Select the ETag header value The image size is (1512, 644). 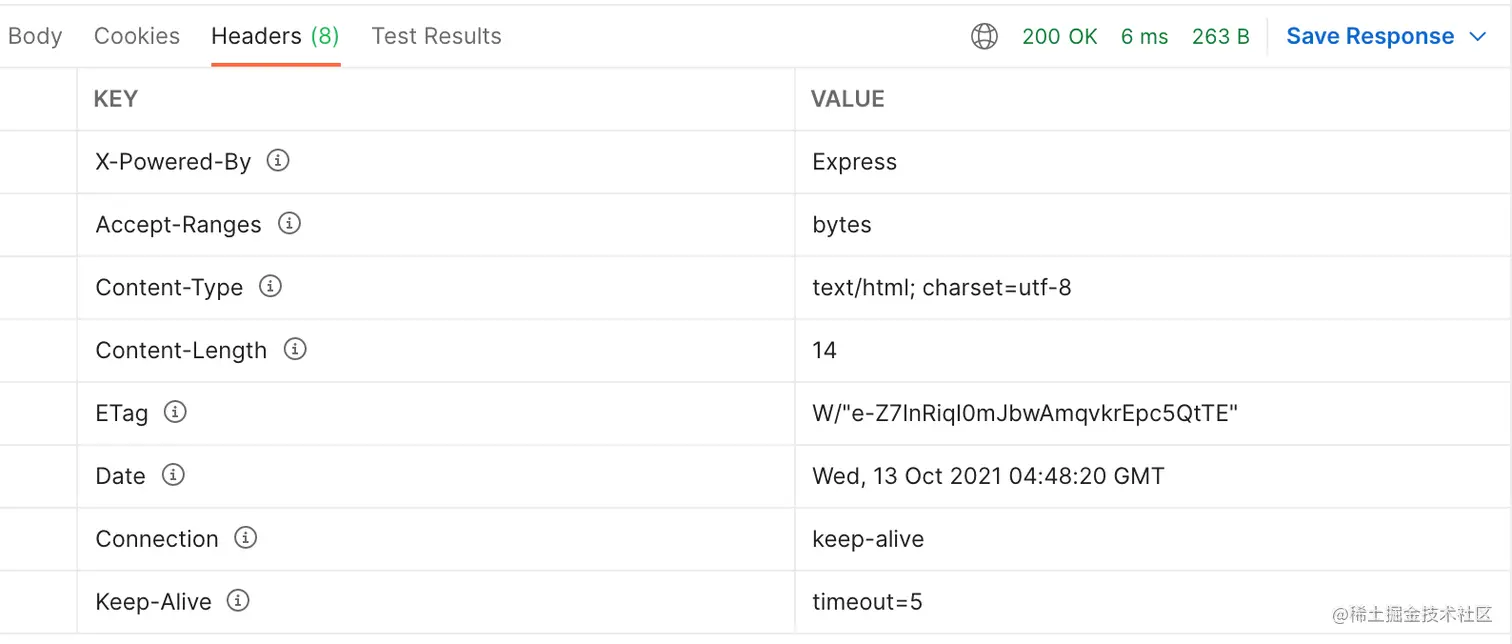(x=1025, y=413)
